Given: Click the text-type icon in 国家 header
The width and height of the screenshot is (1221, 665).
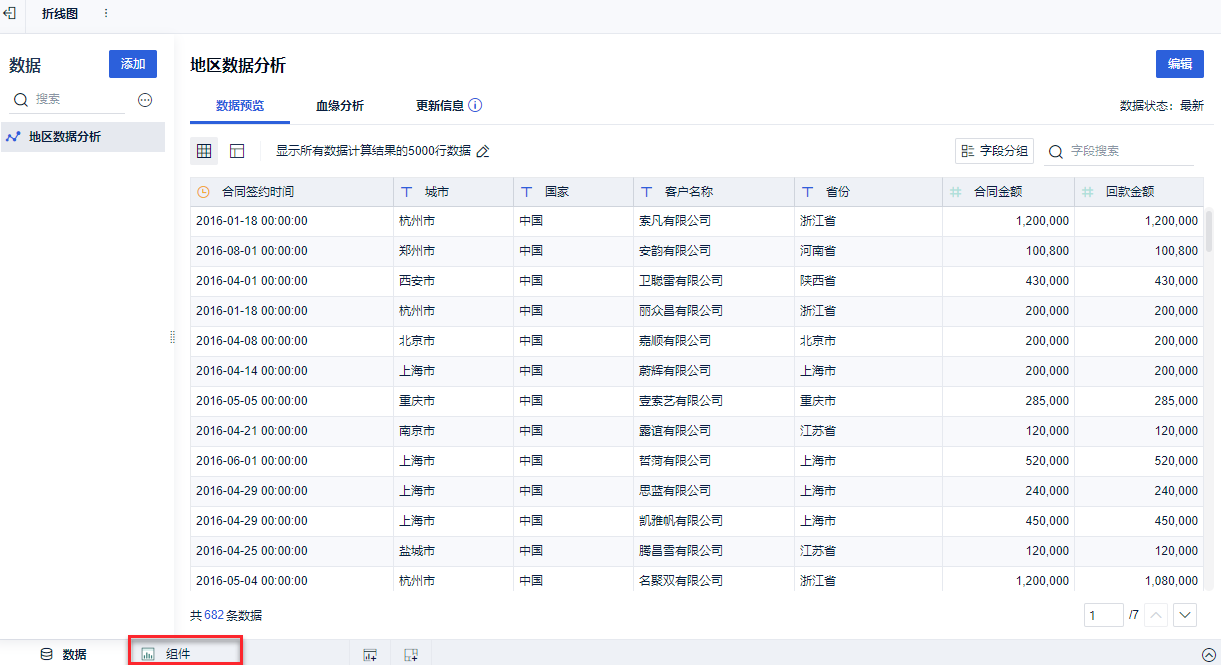Looking at the screenshot, I should pyautogui.click(x=527, y=192).
